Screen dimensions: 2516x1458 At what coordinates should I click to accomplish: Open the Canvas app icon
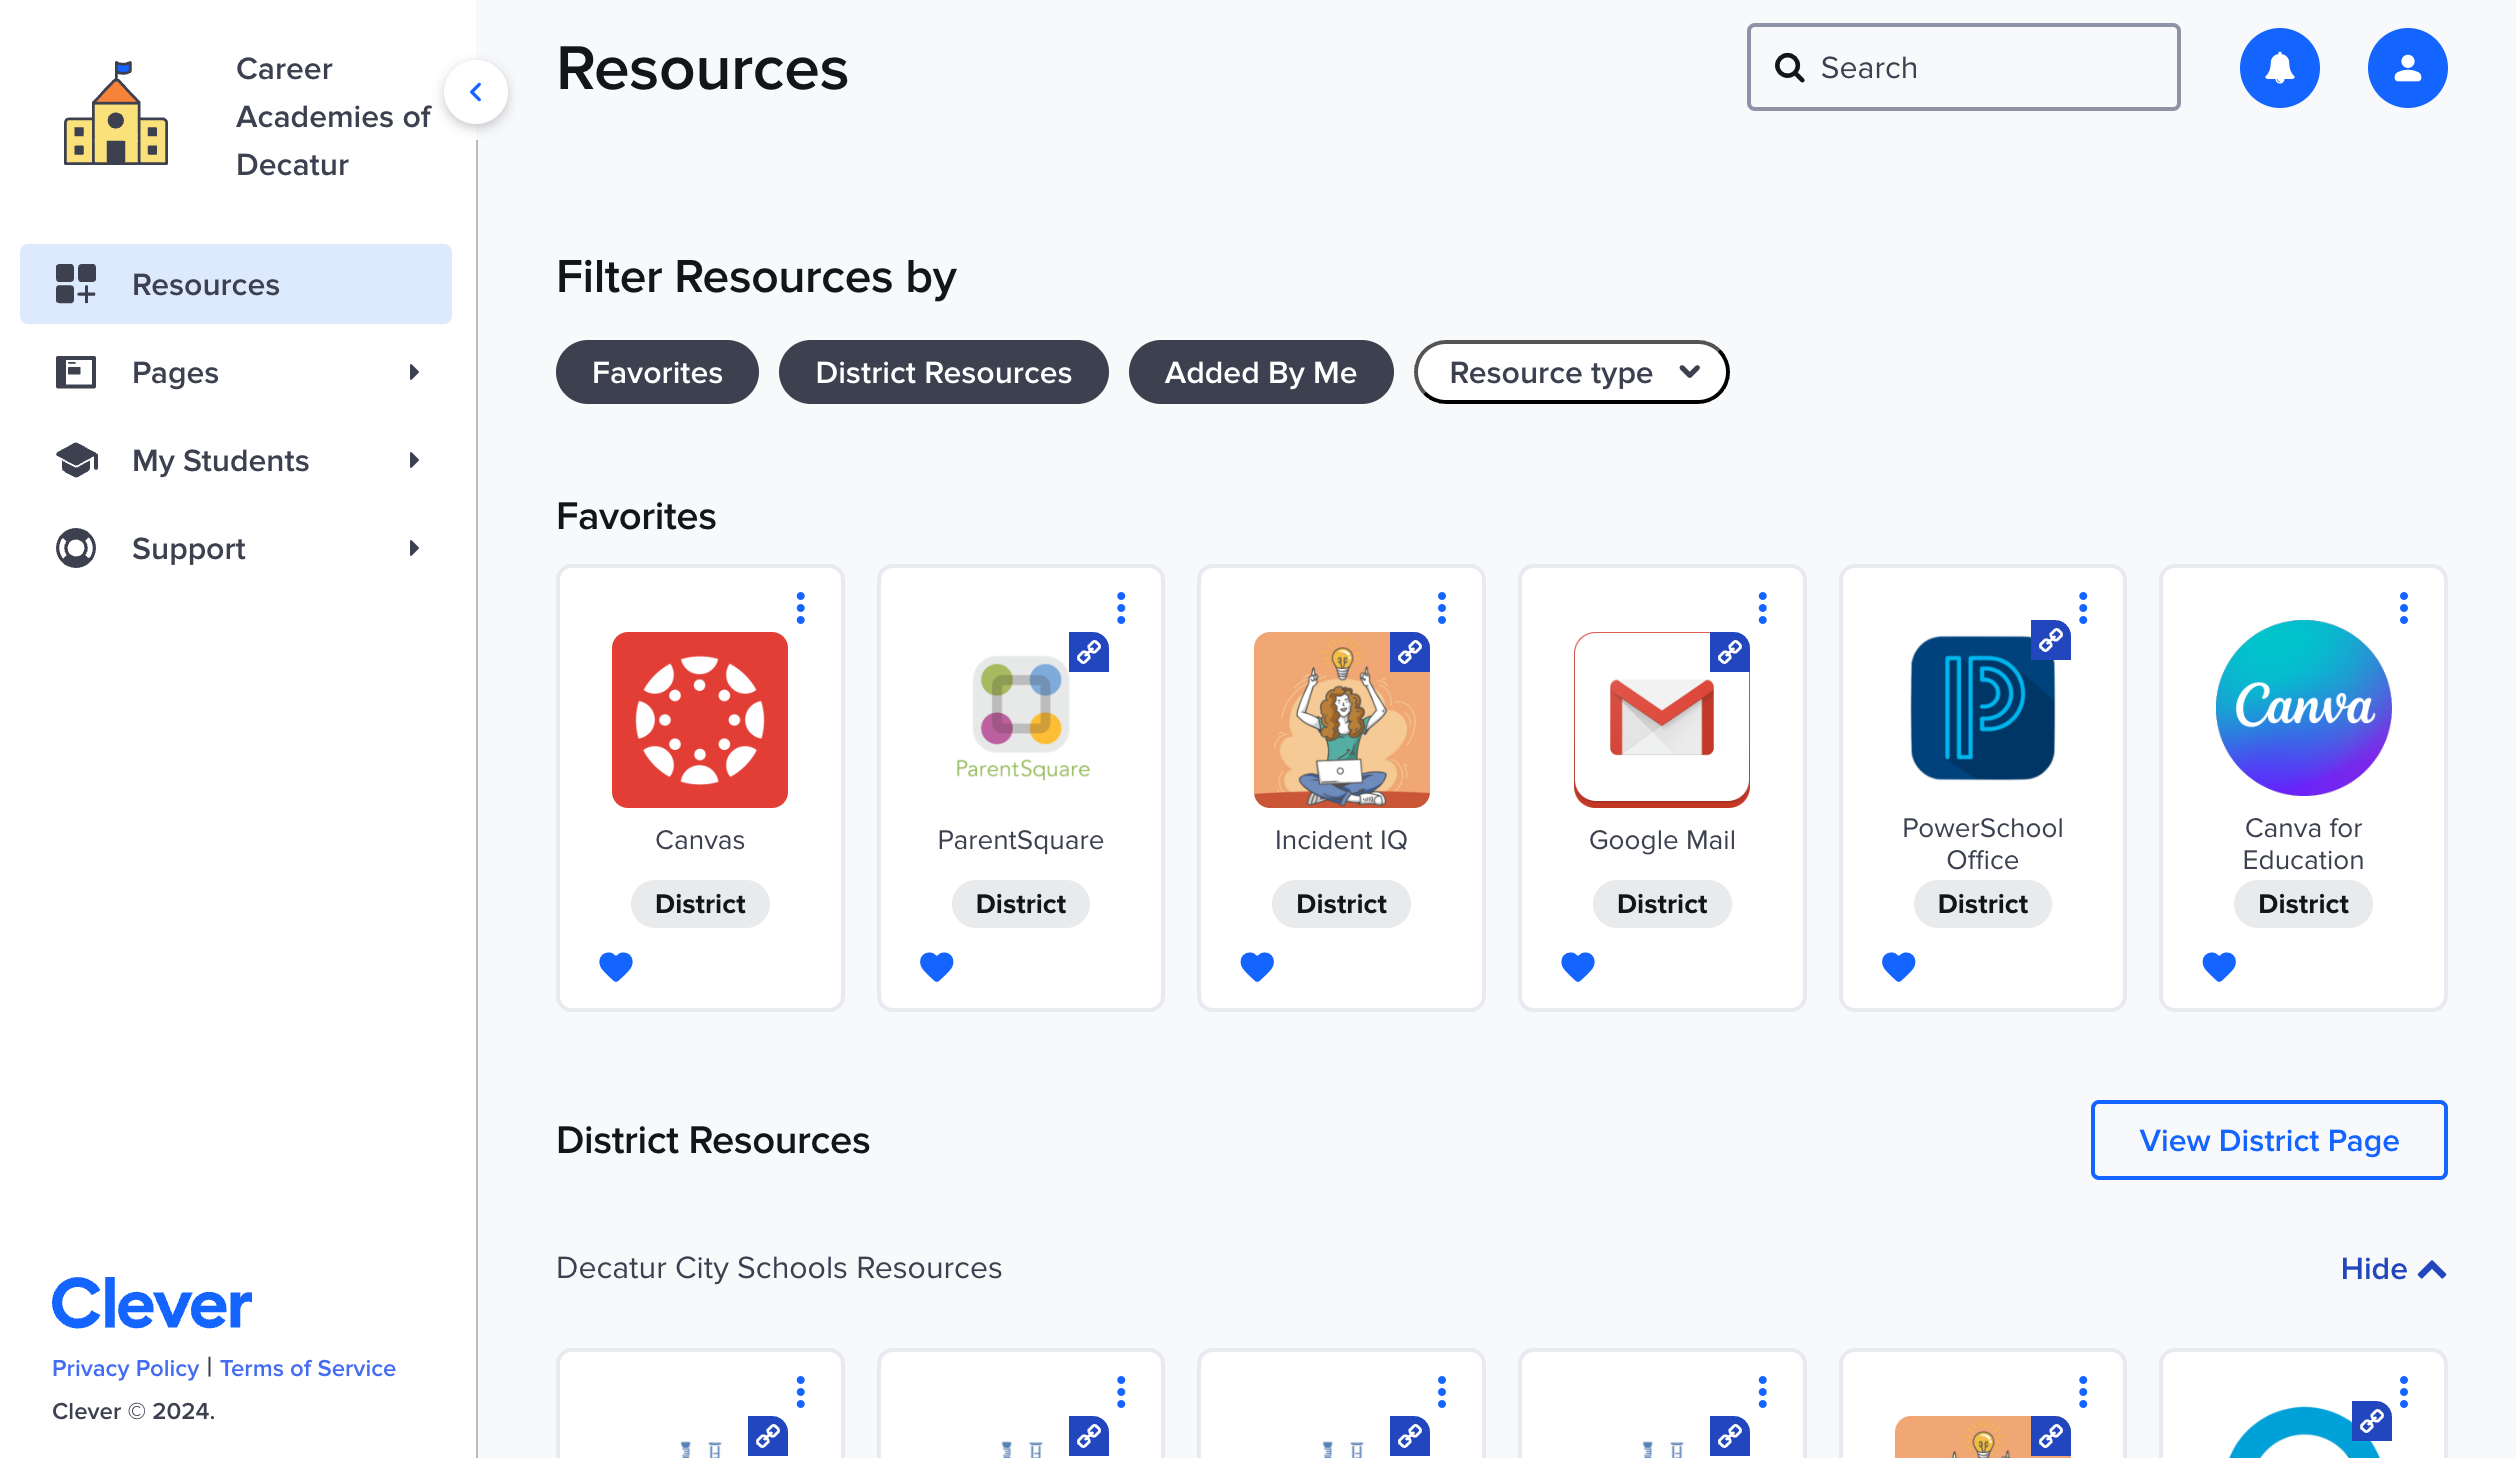699,720
